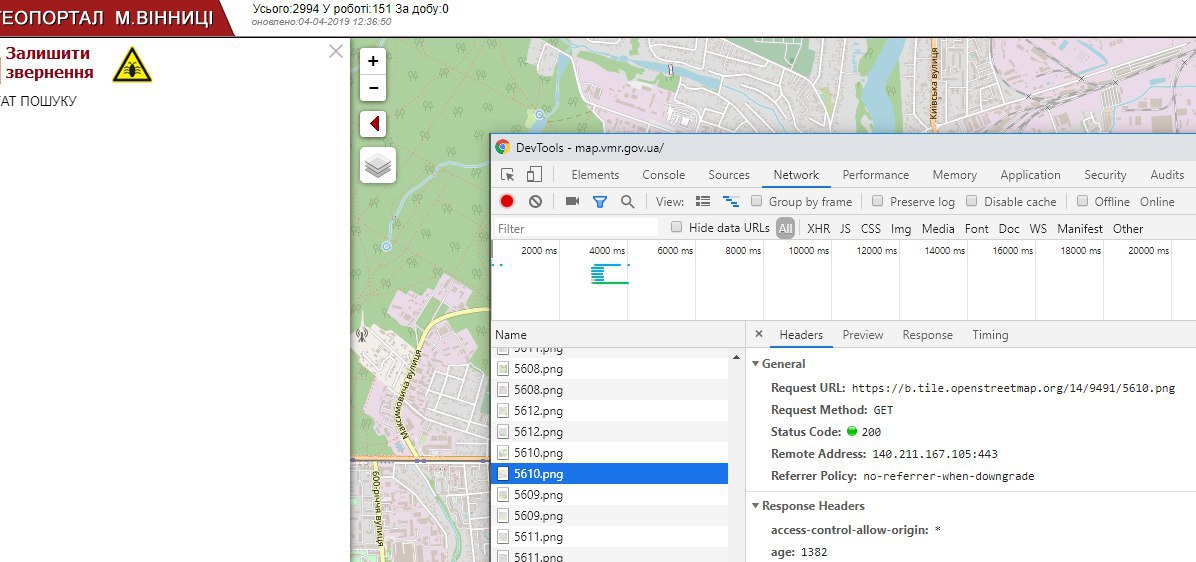This screenshot has height=562, width=1196.
Task: Open the Audits tab
Action: point(1167,175)
